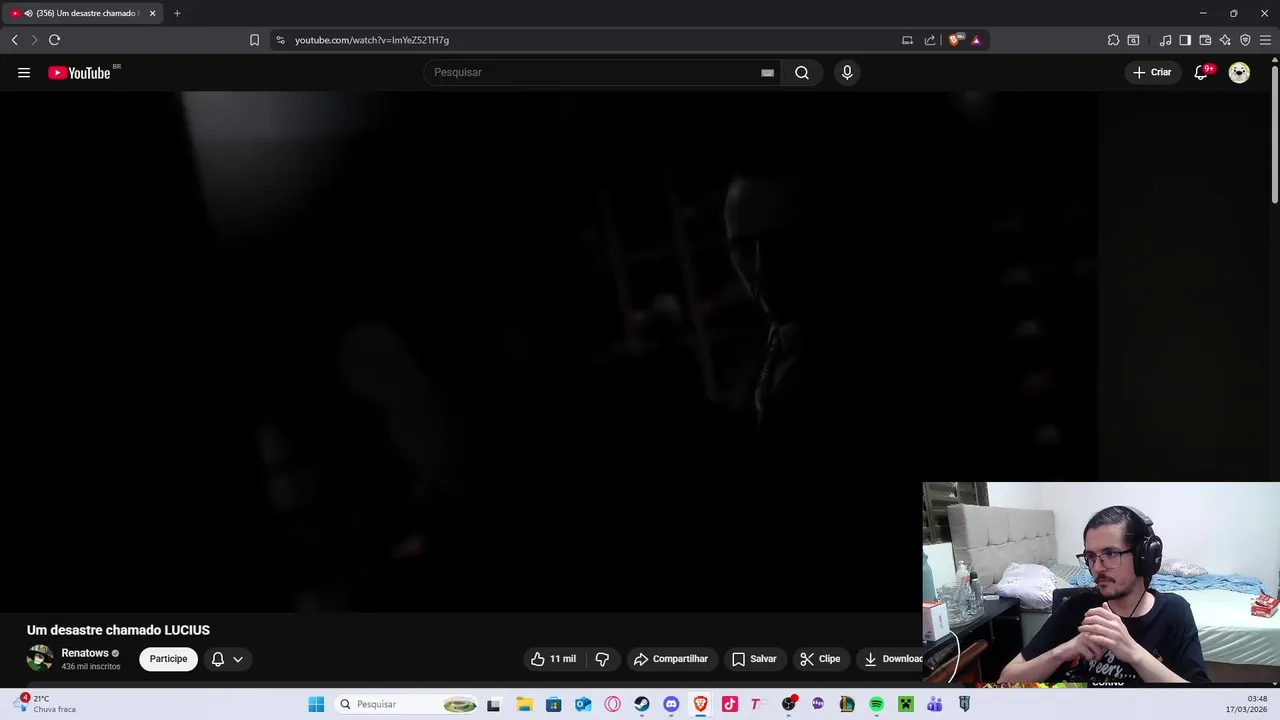Click the YouTube search magnifier button
This screenshot has width=1280, height=720.
(x=802, y=72)
